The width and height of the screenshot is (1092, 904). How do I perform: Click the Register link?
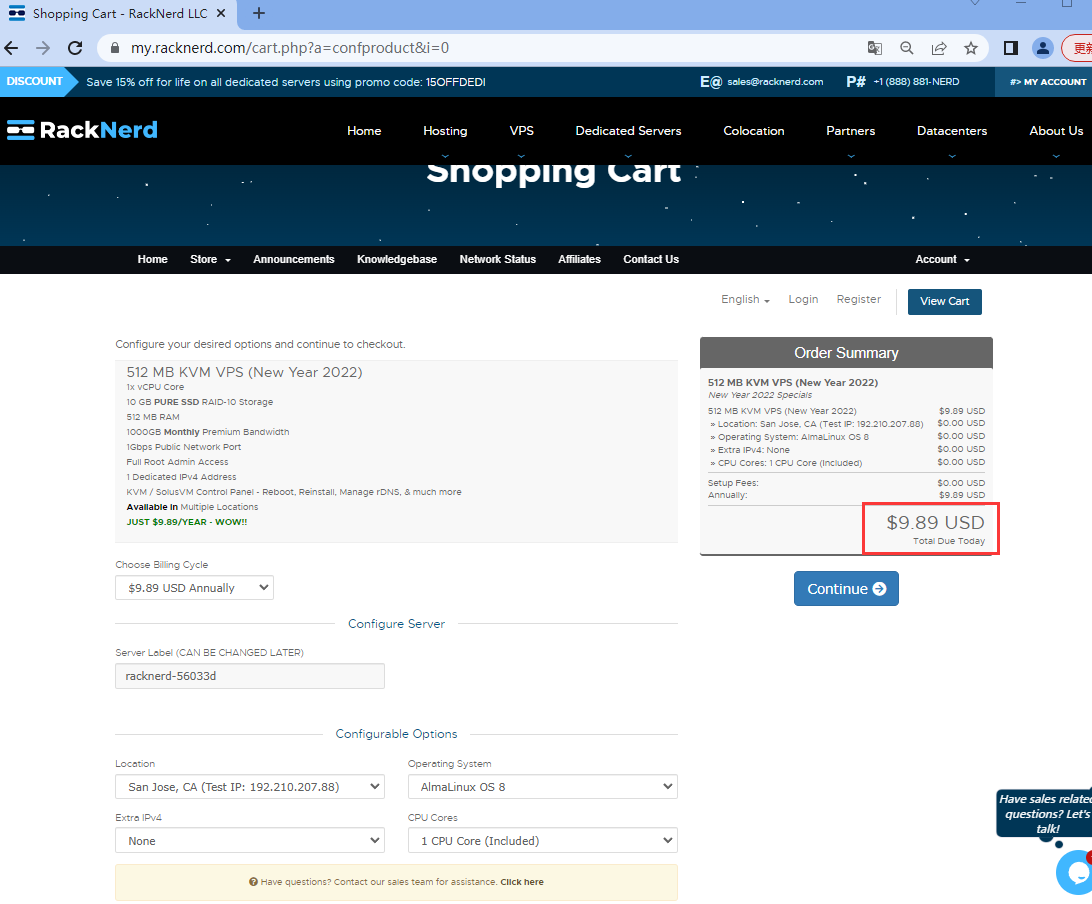859,299
